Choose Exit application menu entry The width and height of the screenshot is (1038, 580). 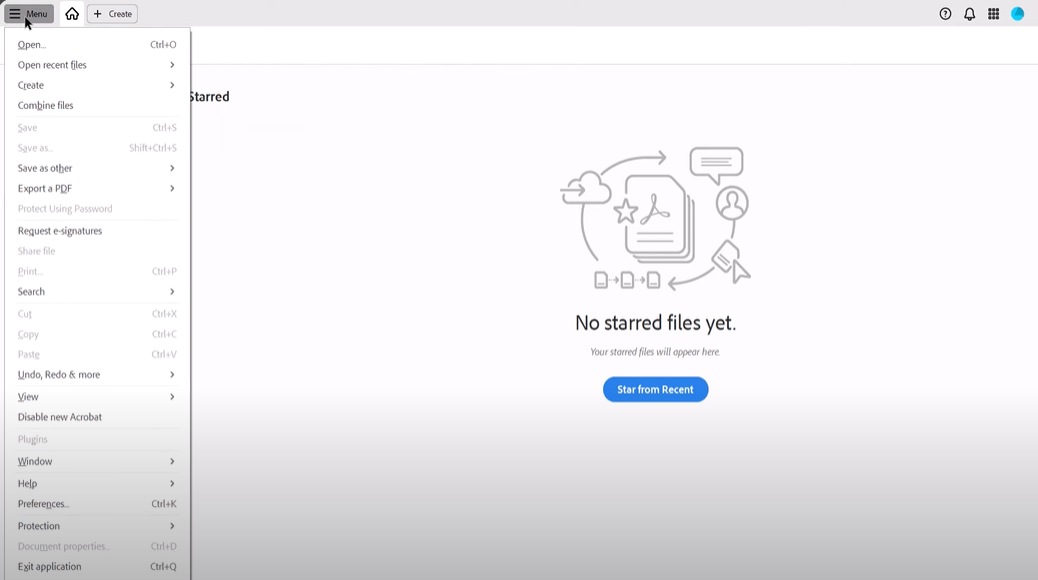click(97, 567)
